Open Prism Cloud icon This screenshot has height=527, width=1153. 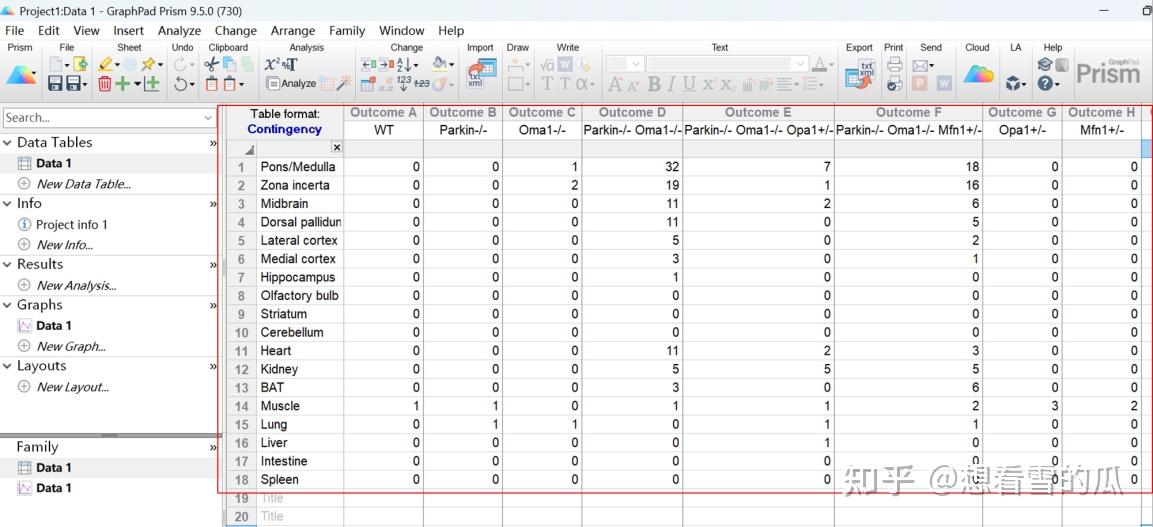(x=978, y=74)
